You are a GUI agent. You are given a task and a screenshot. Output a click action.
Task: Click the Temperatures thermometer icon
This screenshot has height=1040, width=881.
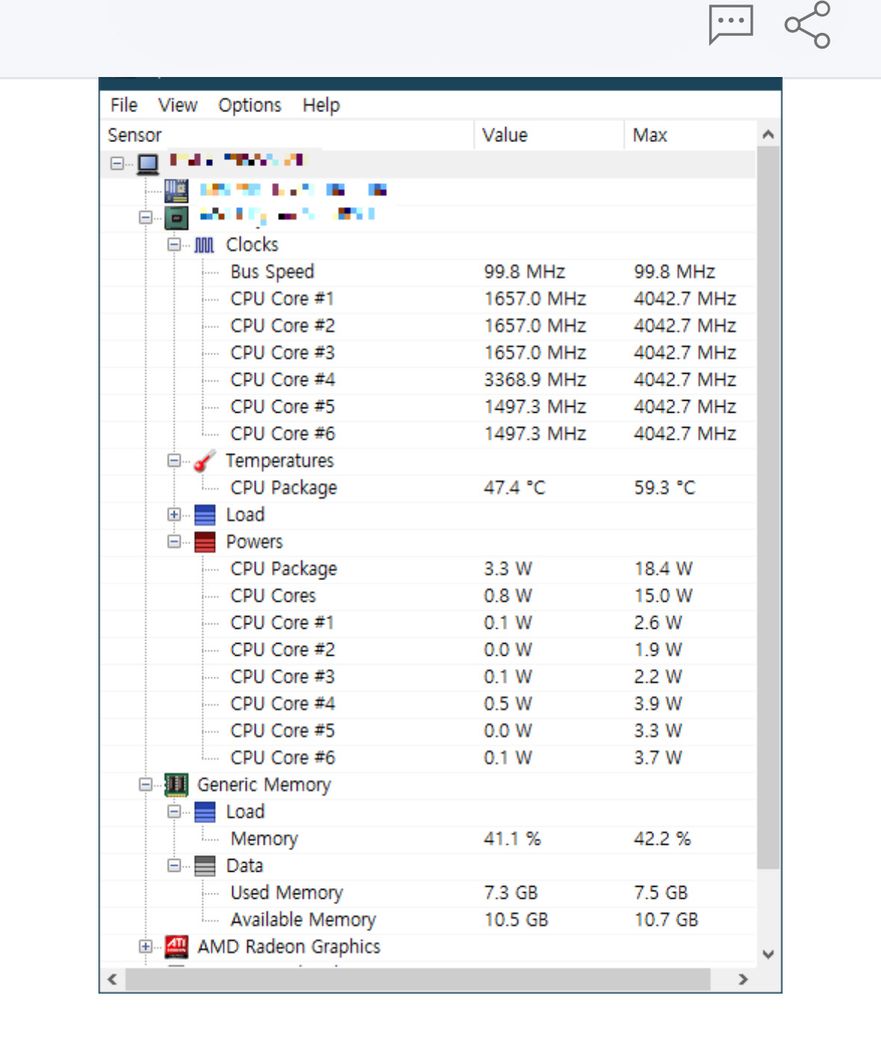click(204, 461)
